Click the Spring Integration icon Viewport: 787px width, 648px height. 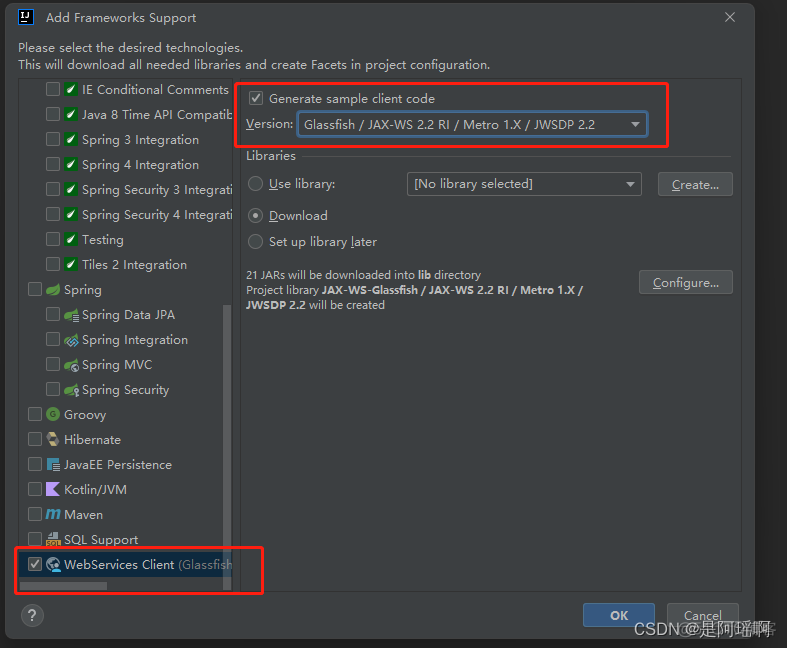(x=71, y=340)
